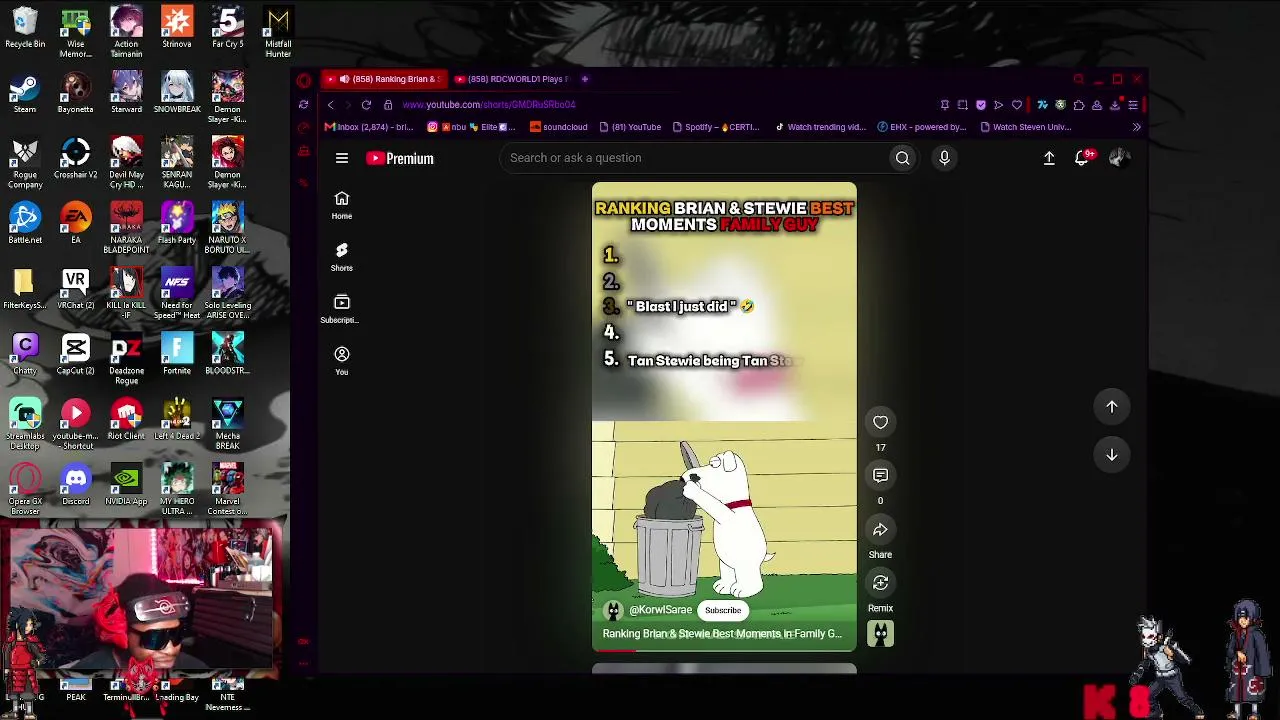Open NVIDIA App desktop shortcut
Viewport: 1280px width, 720px height.
(126, 485)
